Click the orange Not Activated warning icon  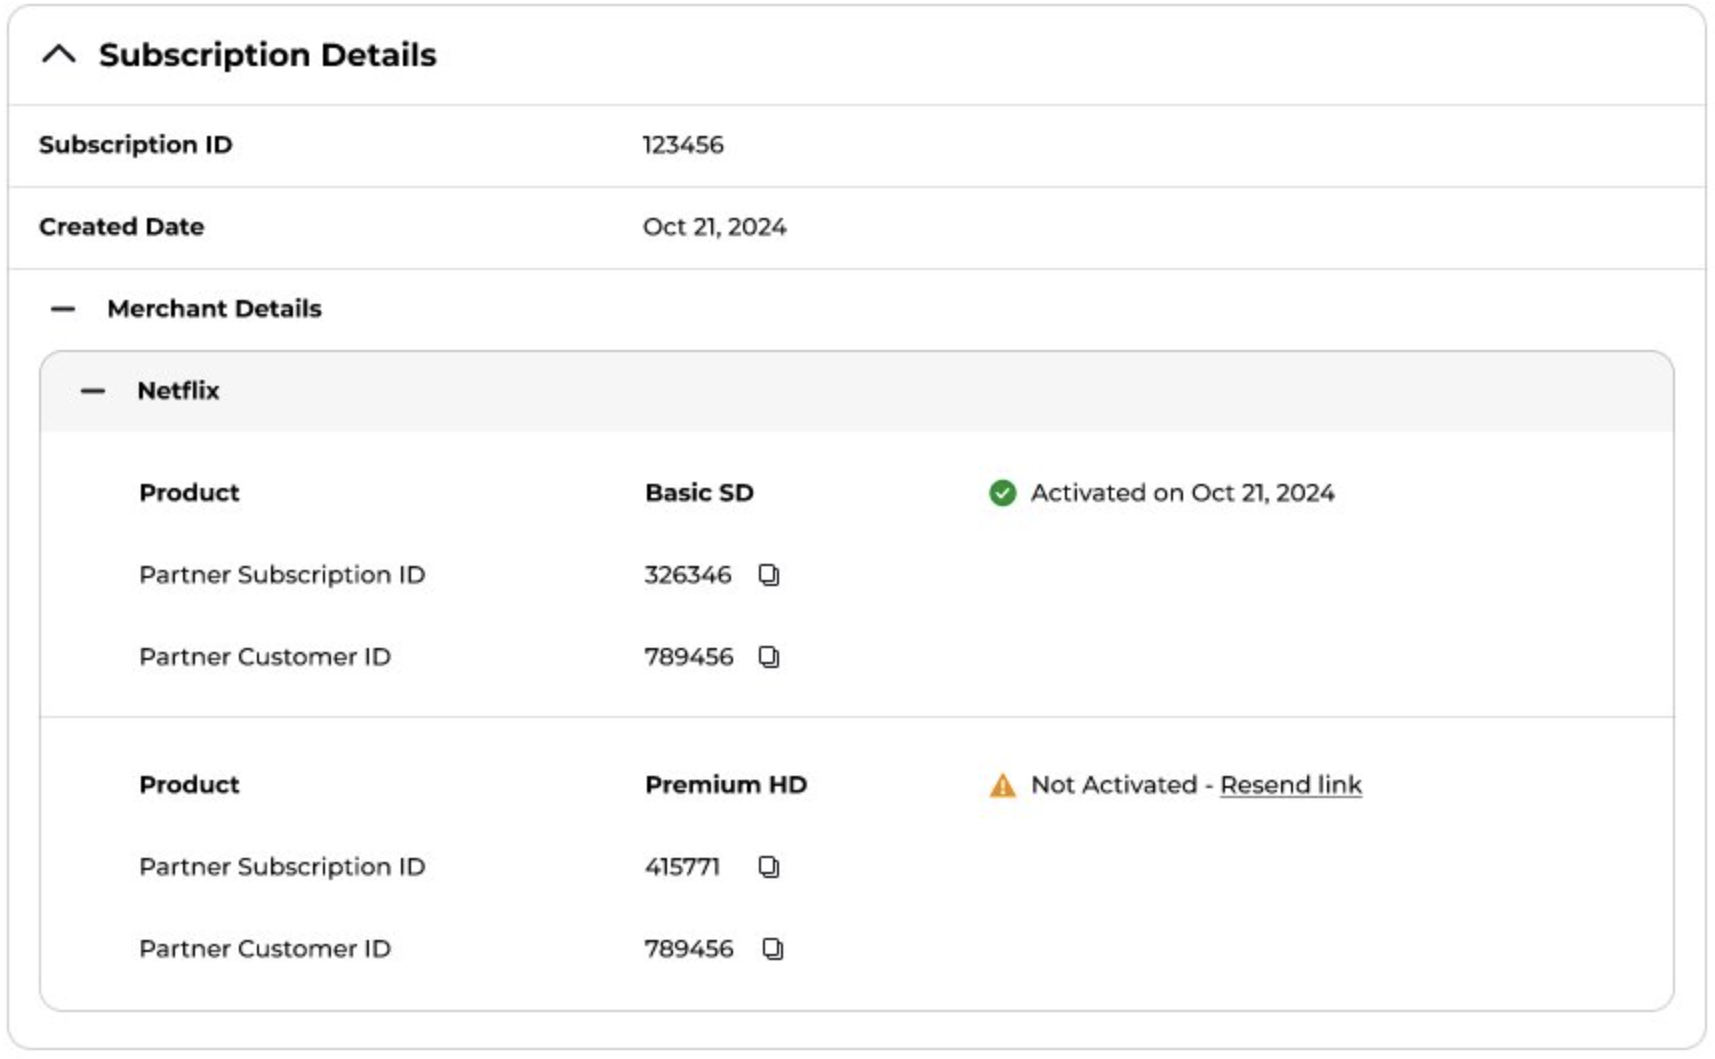click(x=1002, y=786)
